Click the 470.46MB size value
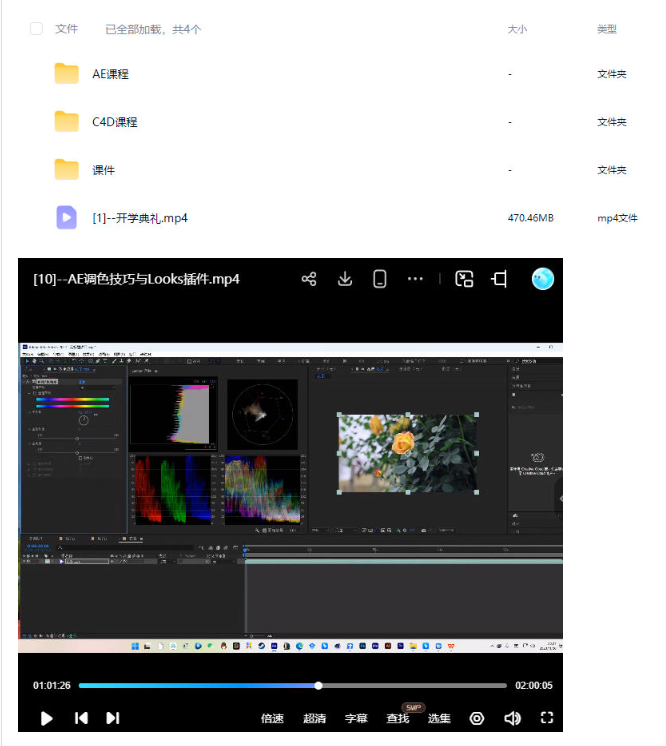Viewport: 666px width, 746px height. coord(530,218)
